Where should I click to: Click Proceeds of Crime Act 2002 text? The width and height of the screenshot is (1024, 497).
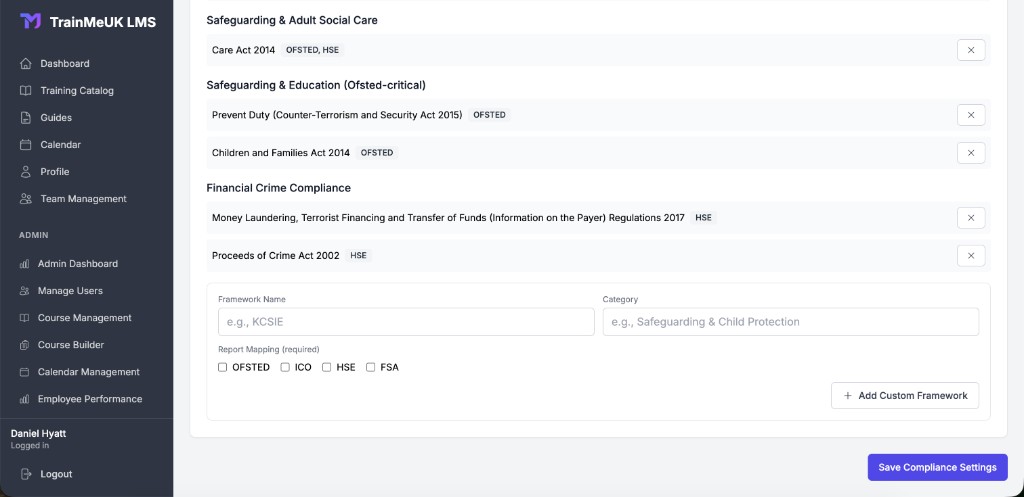276,255
